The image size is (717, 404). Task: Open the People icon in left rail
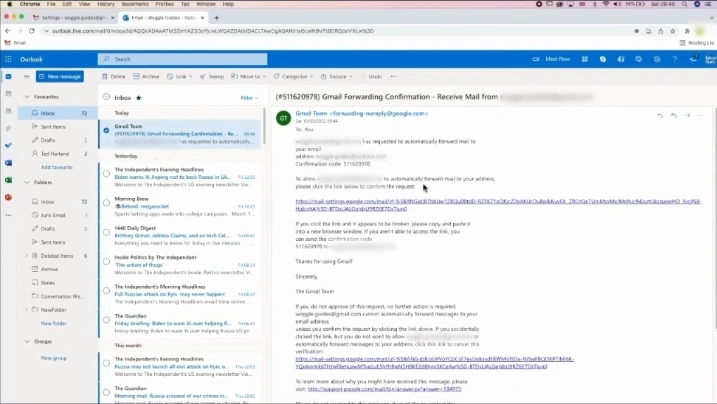pyautogui.click(x=8, y=111)
